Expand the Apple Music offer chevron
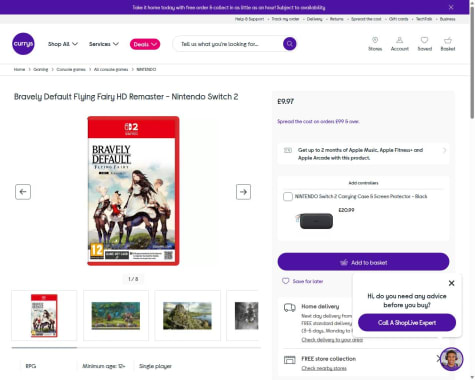Image resolution: width=475 pixels, height=380 pixels. 444,150
